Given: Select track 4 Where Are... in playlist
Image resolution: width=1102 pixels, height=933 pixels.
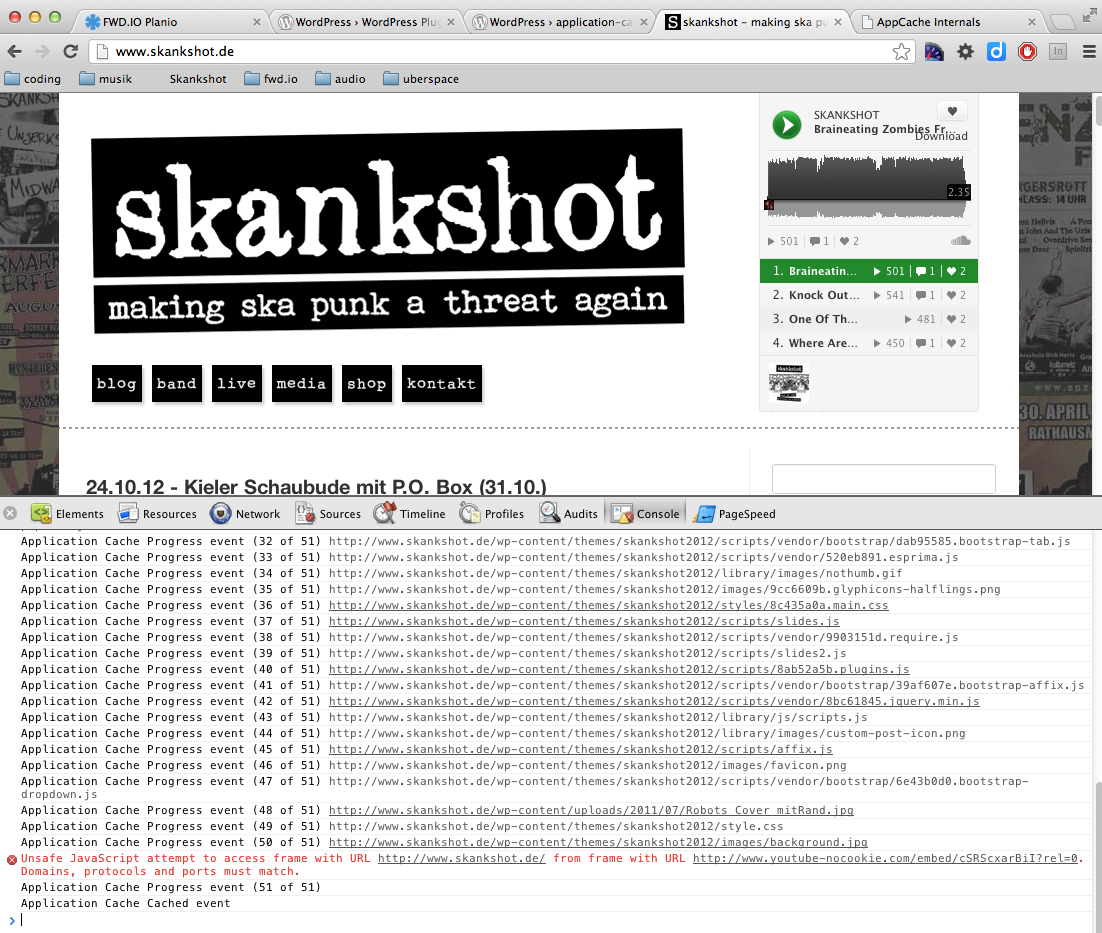Looking at the screenshot, I should (x=869, y=343).
